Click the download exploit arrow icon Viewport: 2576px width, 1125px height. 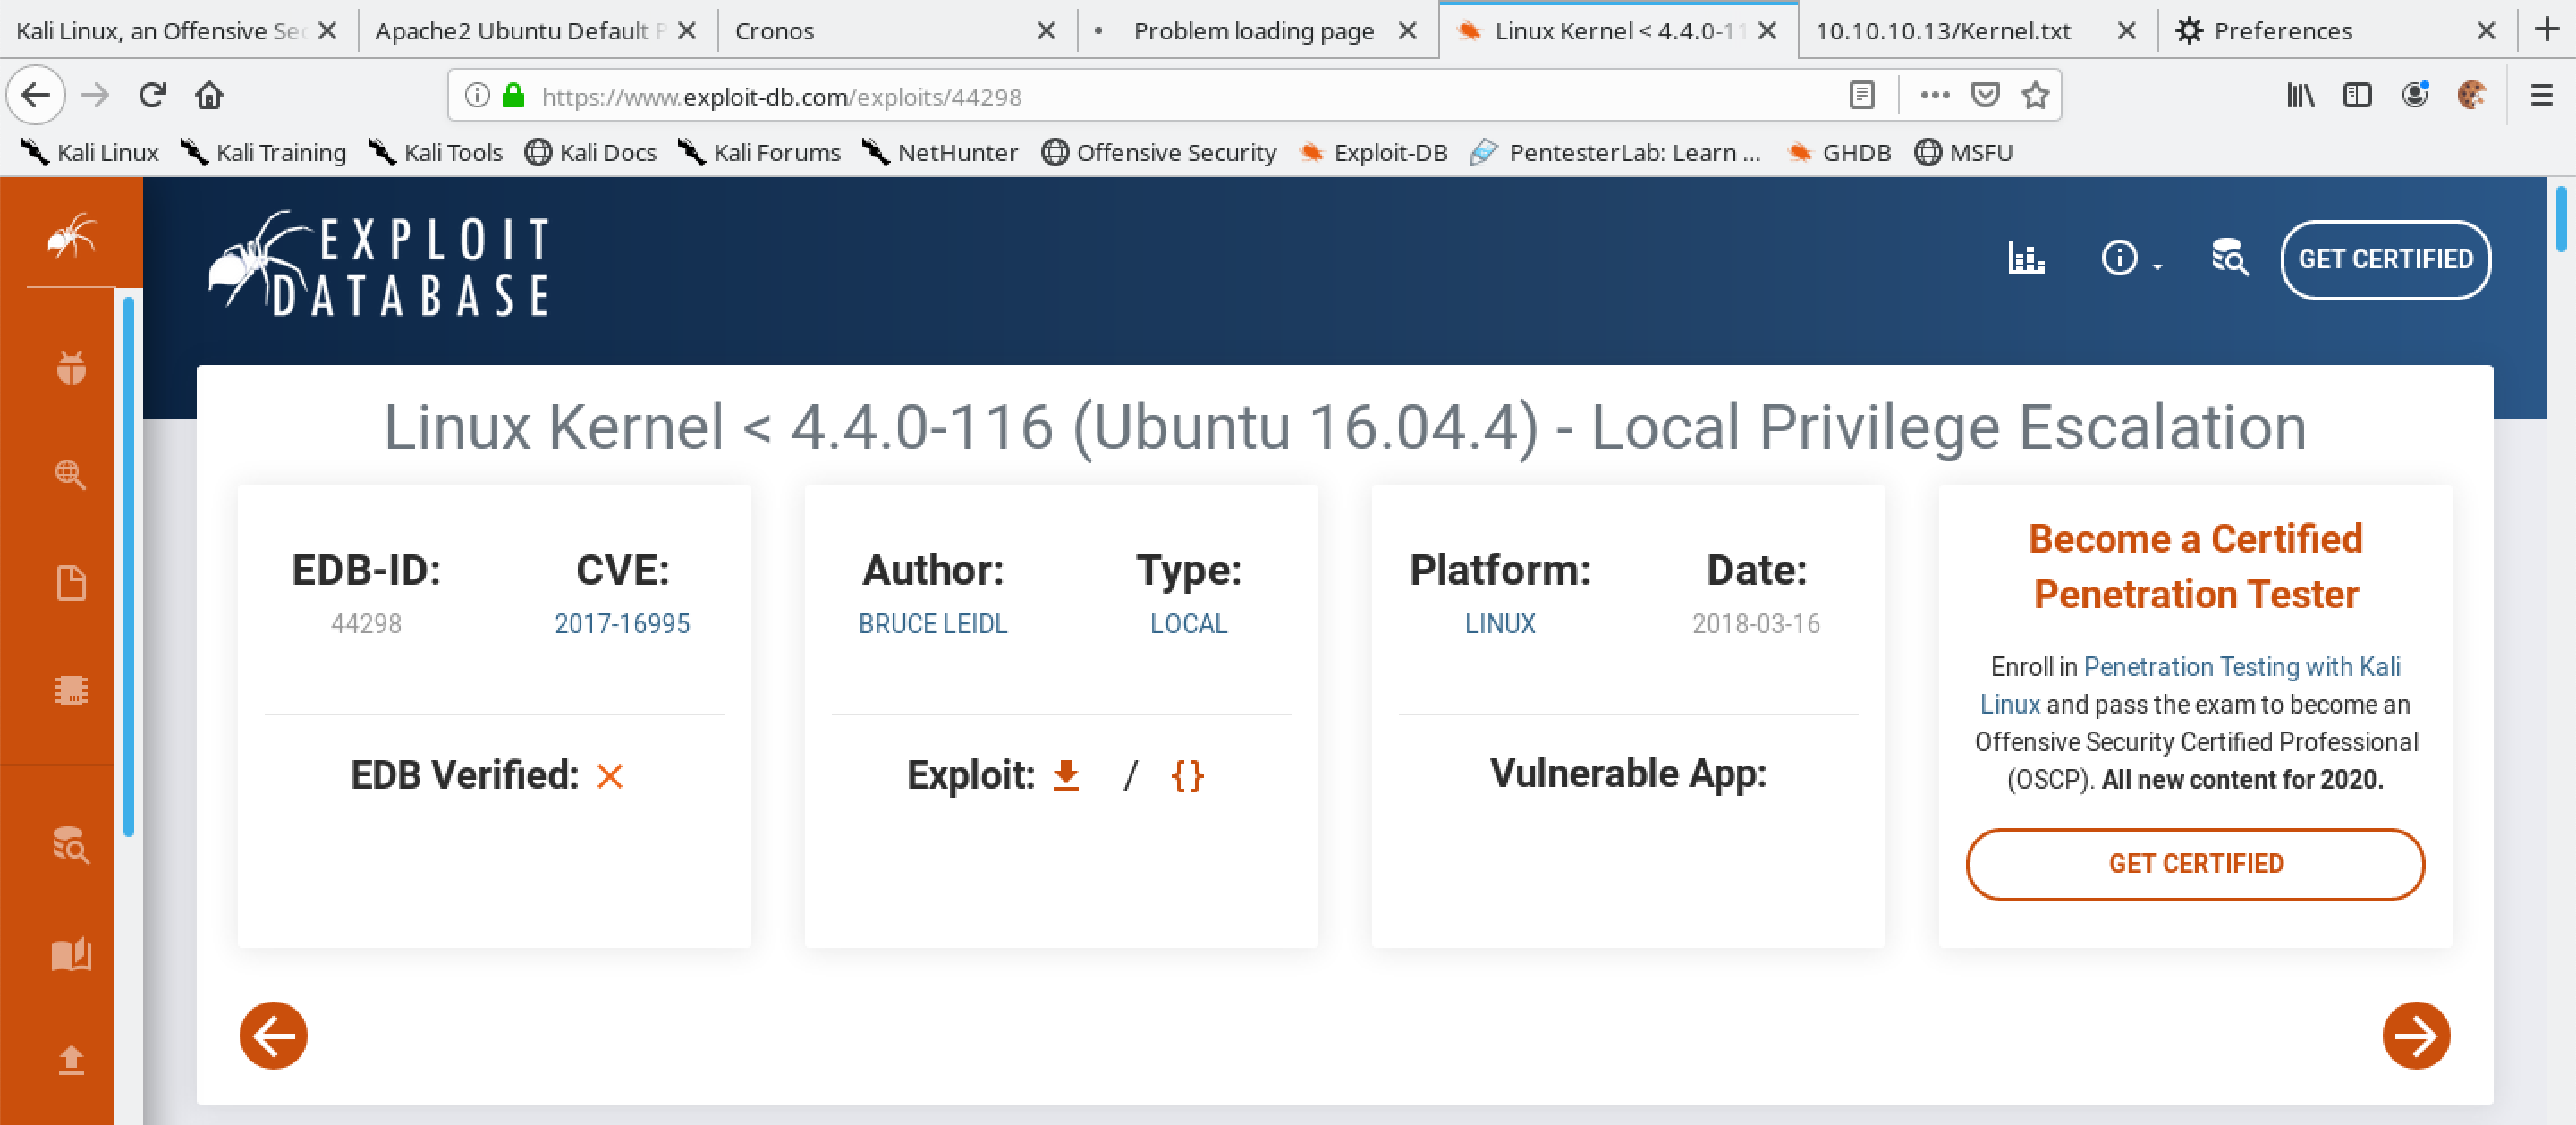[x=1070, y=774]
